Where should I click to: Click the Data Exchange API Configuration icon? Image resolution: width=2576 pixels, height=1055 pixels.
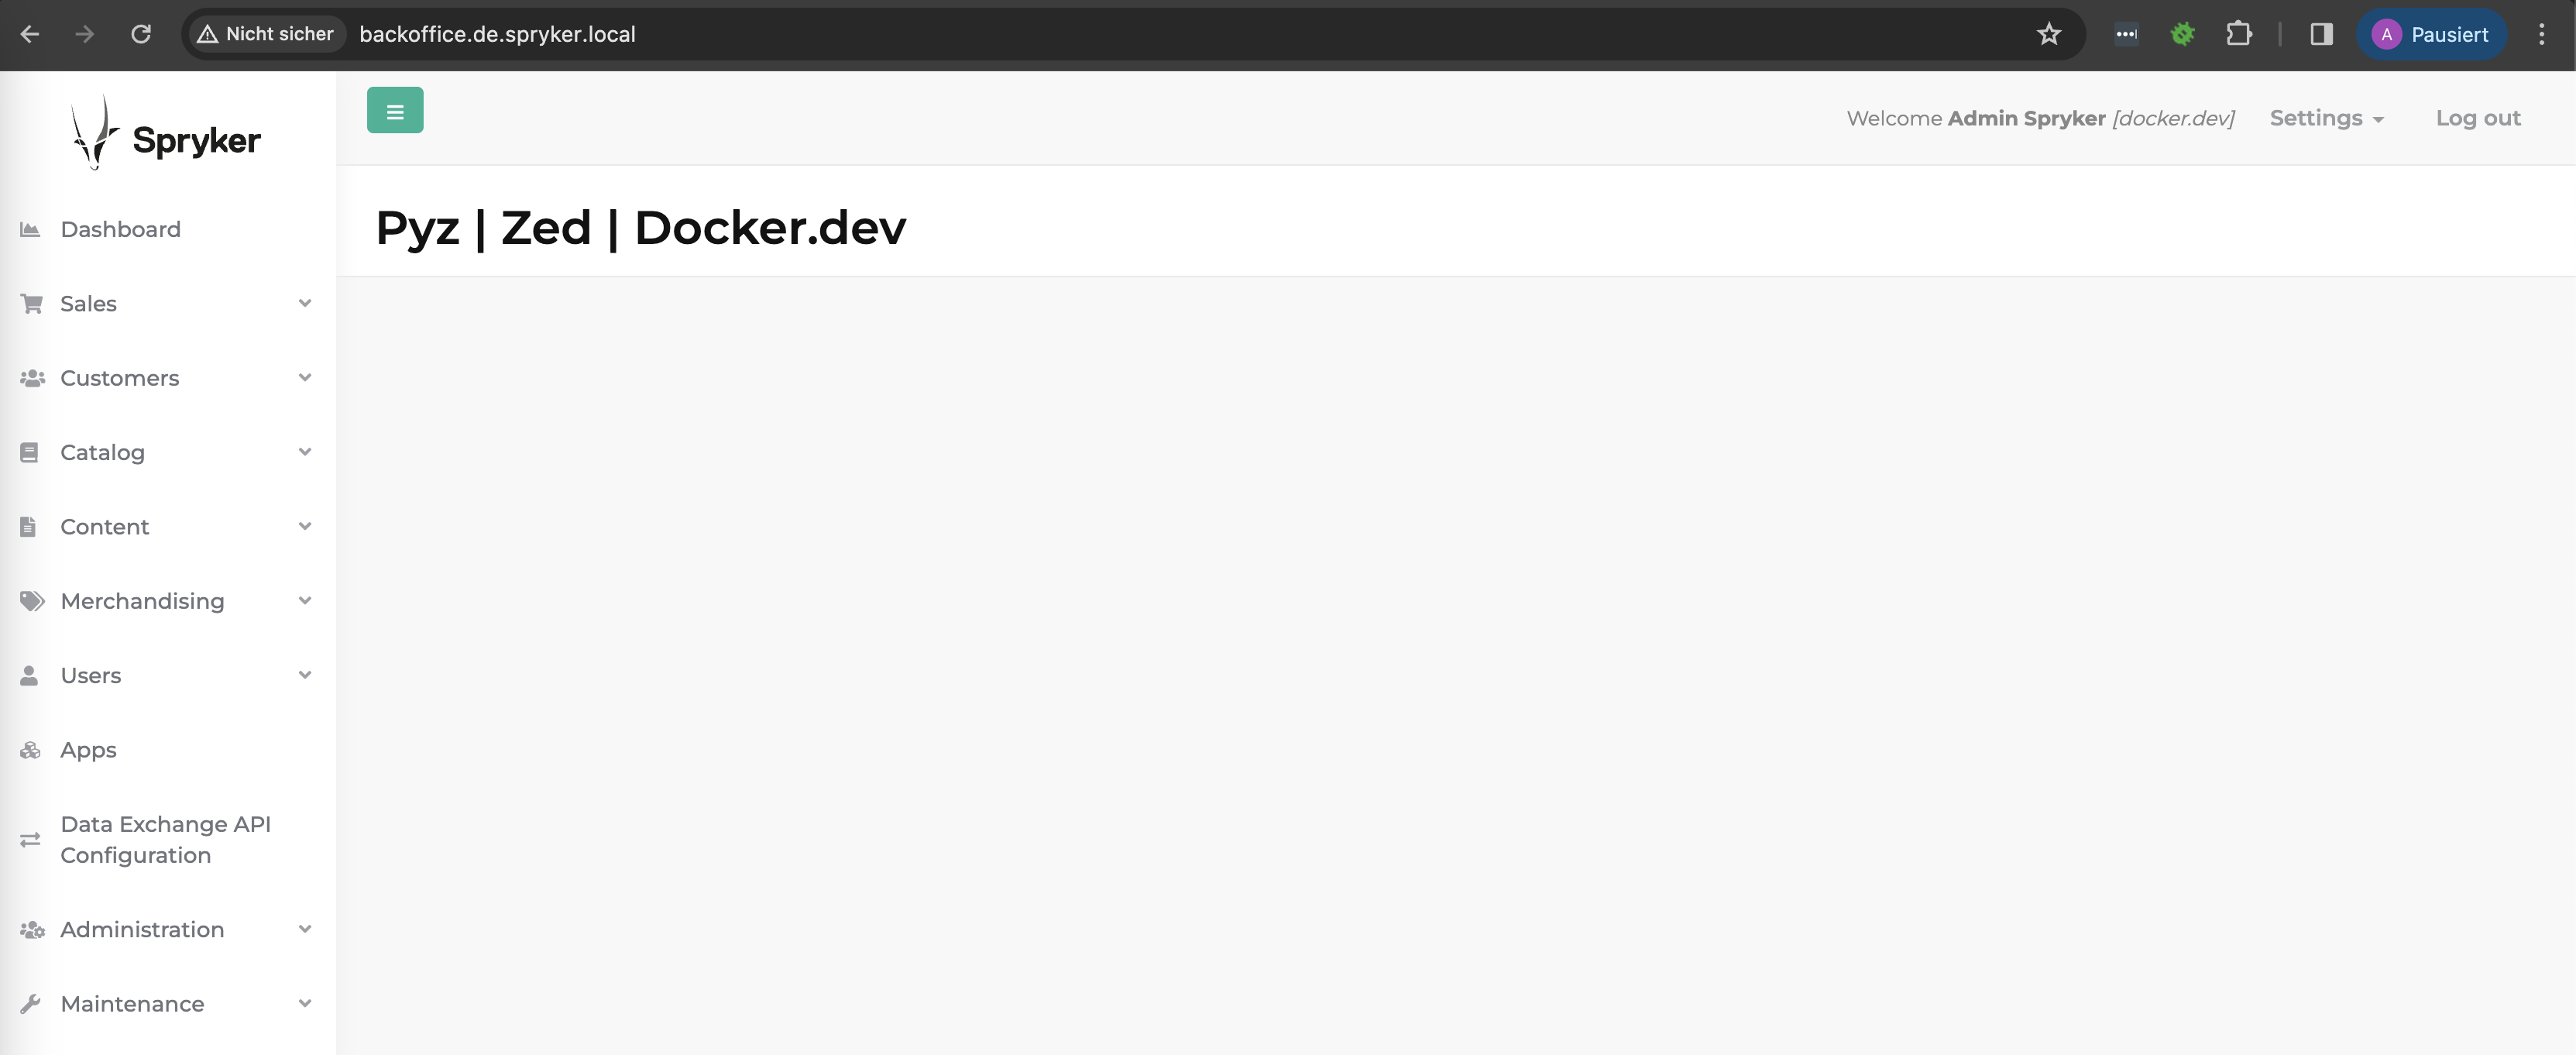(29, 838)
